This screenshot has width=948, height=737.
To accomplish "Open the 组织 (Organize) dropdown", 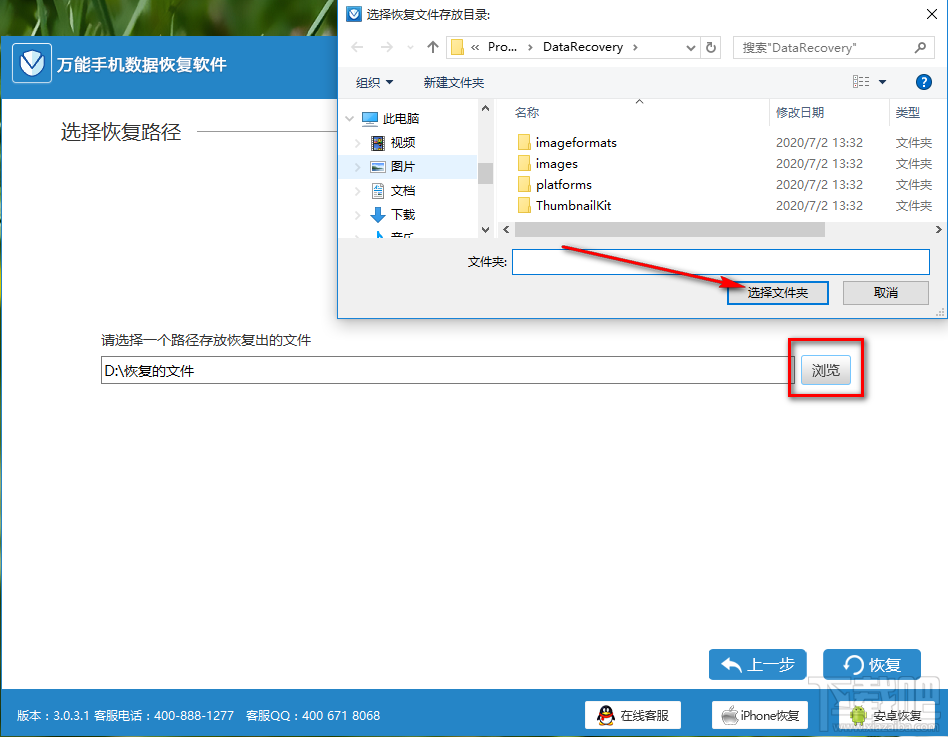I will [374, 82].
